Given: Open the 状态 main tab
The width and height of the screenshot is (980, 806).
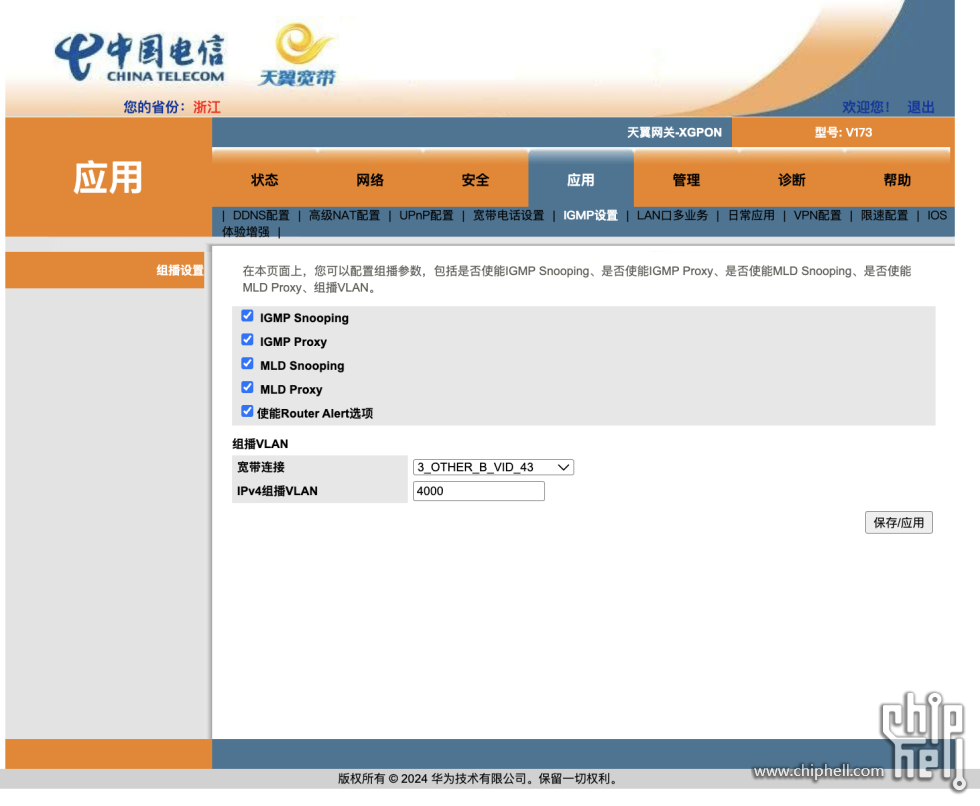Looking at the screenshot, I should tap(265, 180).
